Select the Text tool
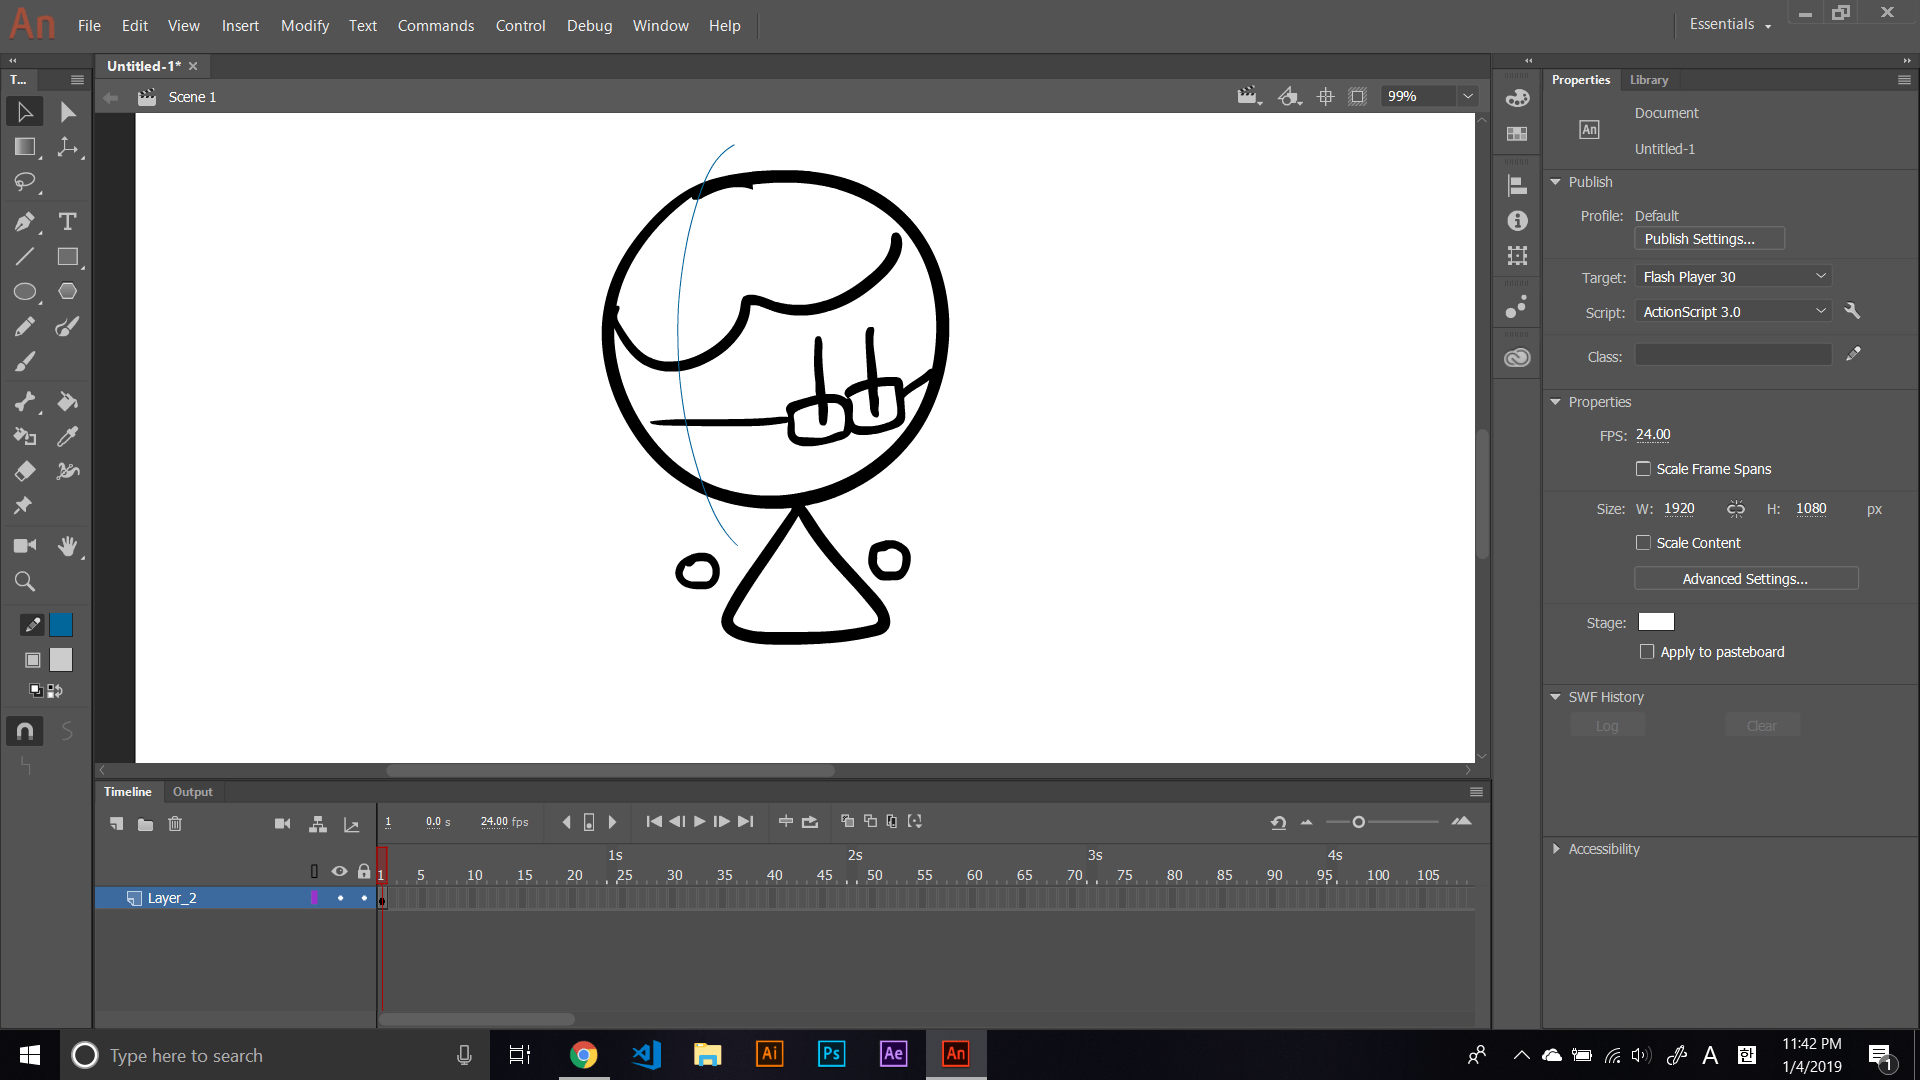 [x=67, y=222]
